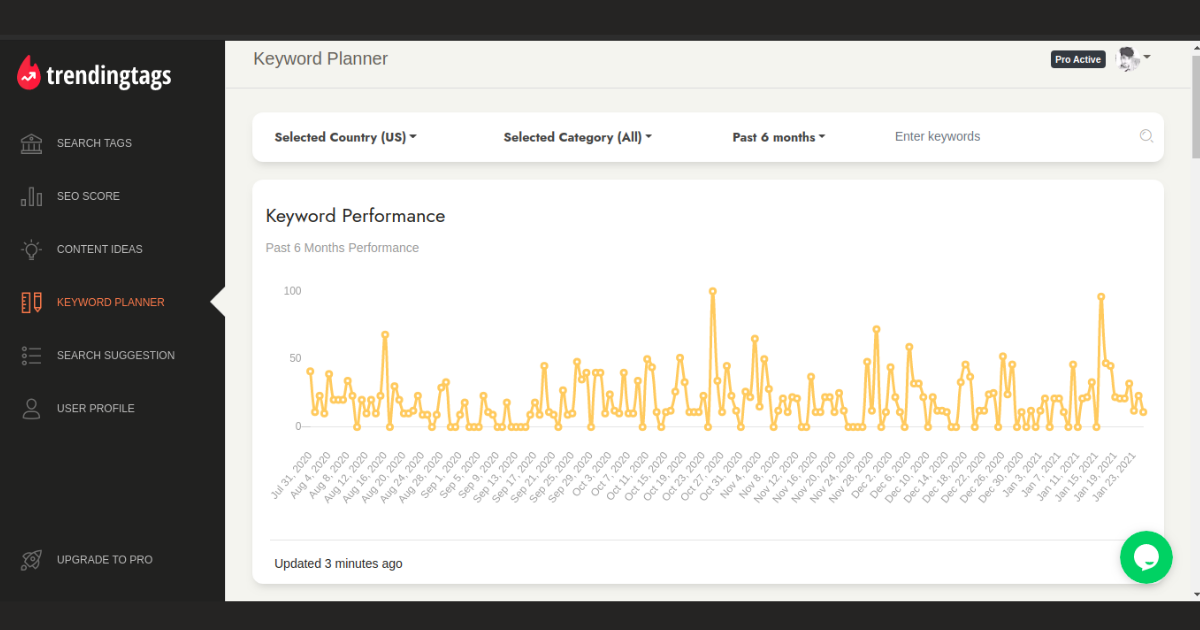Open the green chat bubble widget
This screenshot has height=630, width=1200.
[x=1146, y=557]
